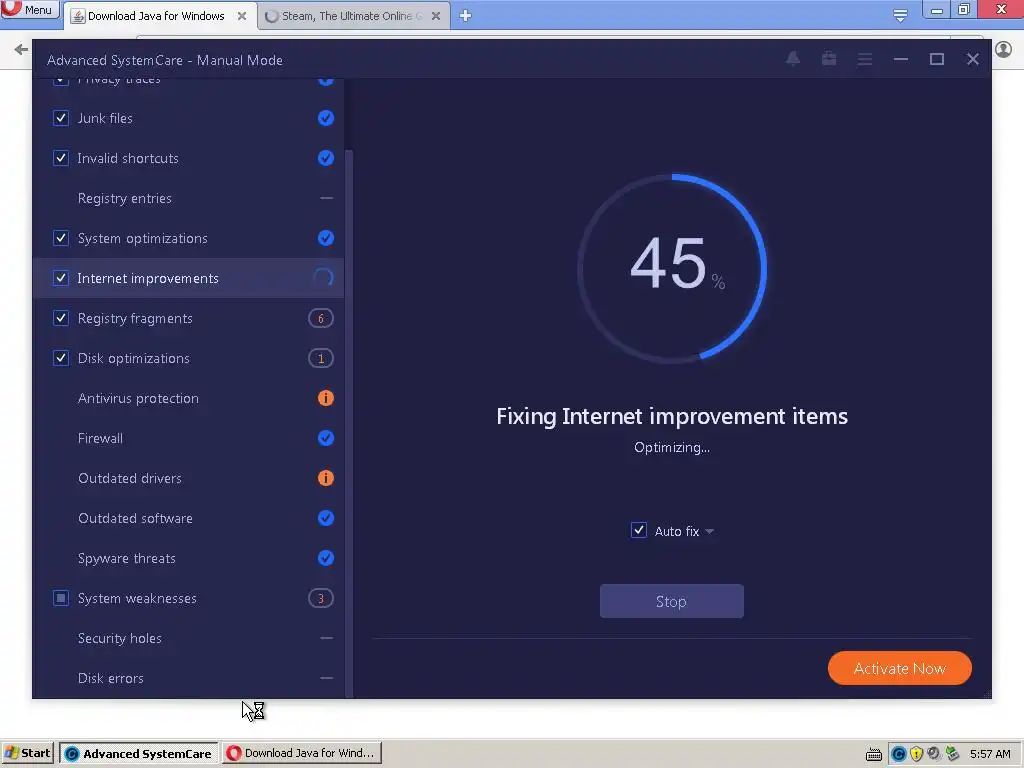Toggle the Auto fix checkbox
The height and width of the screenshot is (768, 1024).
639,530
